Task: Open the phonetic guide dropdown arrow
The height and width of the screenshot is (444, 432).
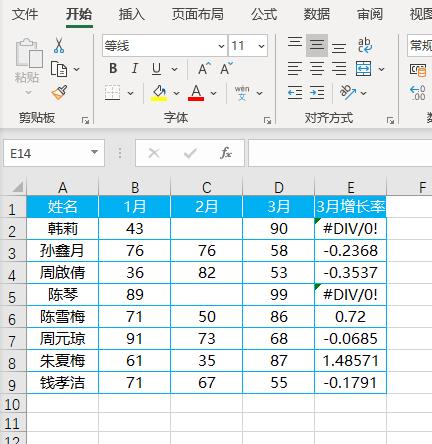Action: [x=259, y=93]
